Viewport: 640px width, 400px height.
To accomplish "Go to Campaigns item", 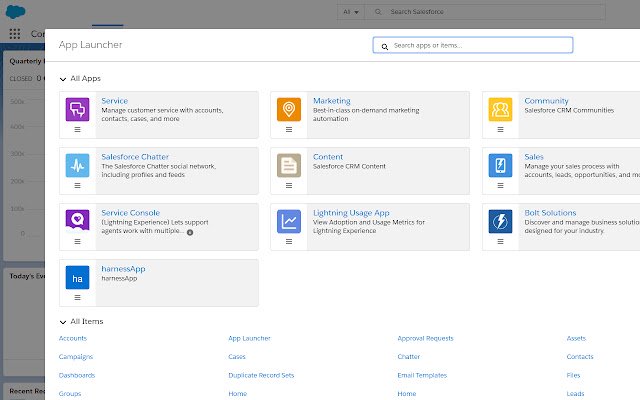I will 76,357.
